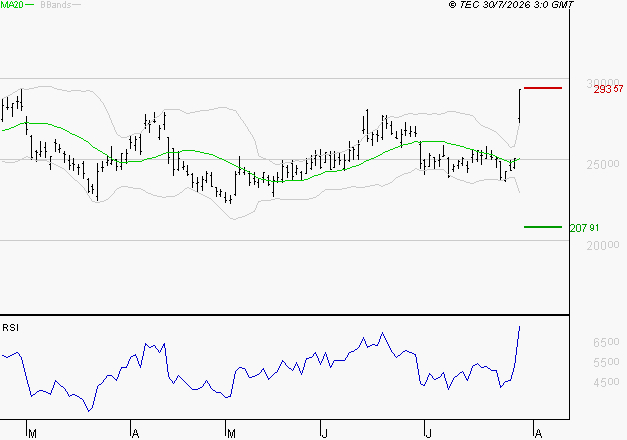Click the 200.00 price axis label
The height and width of the screenshot is (440, 627).
coord(603,245)
